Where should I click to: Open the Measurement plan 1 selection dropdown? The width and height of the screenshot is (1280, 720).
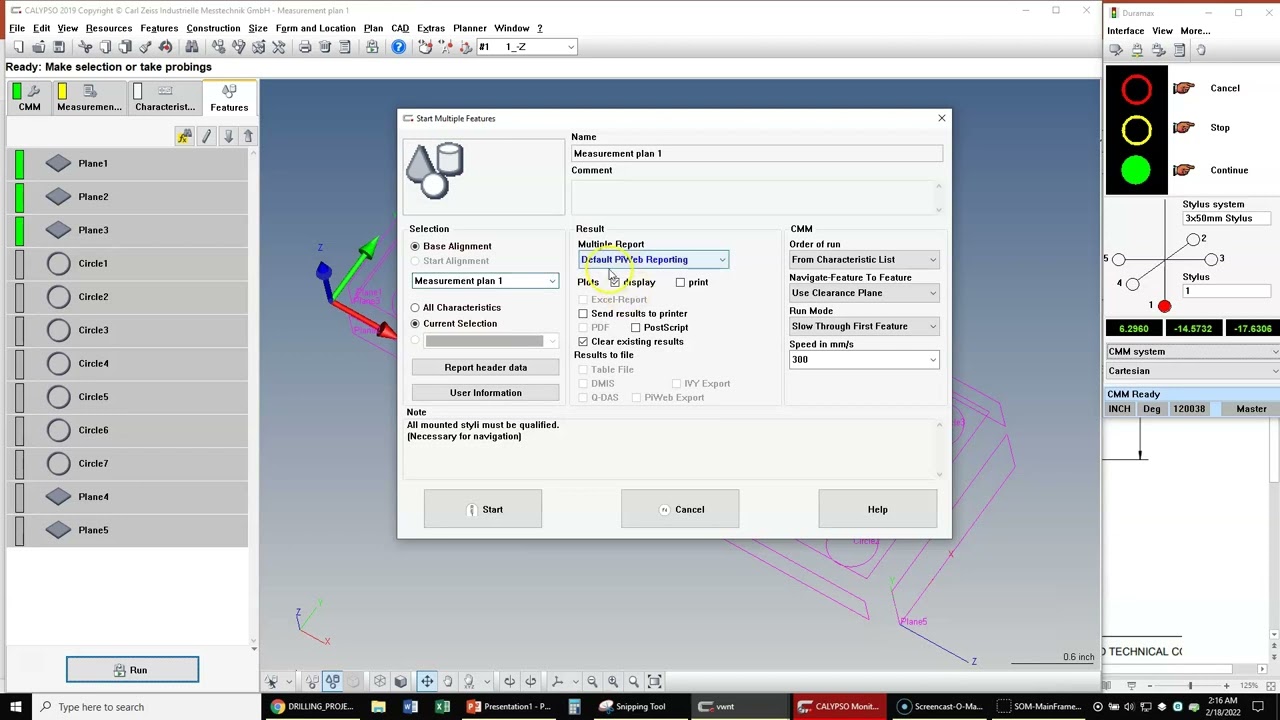pos(485,281)
